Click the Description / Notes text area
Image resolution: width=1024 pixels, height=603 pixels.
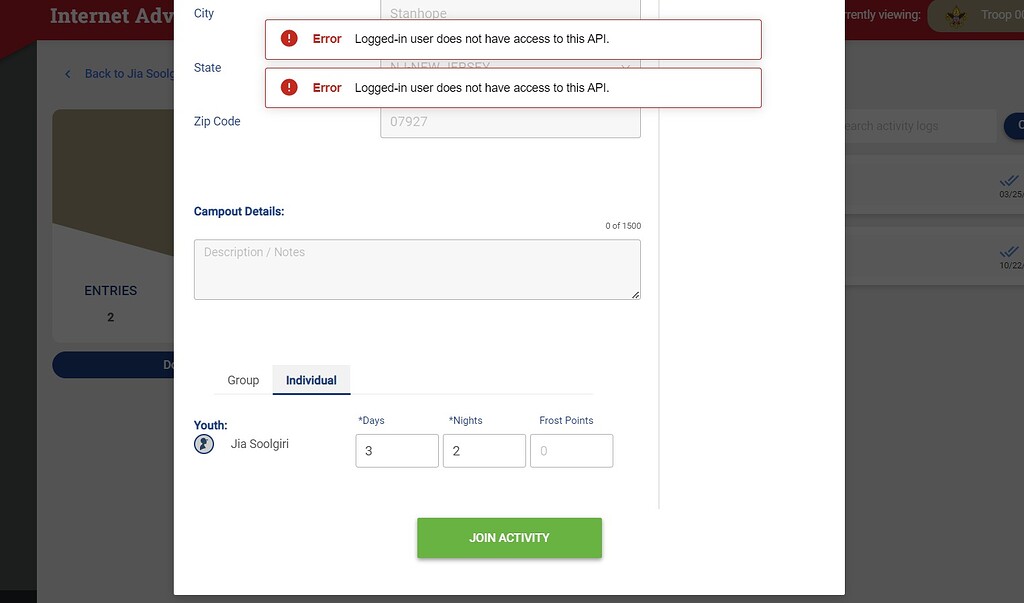pos(417,269)
